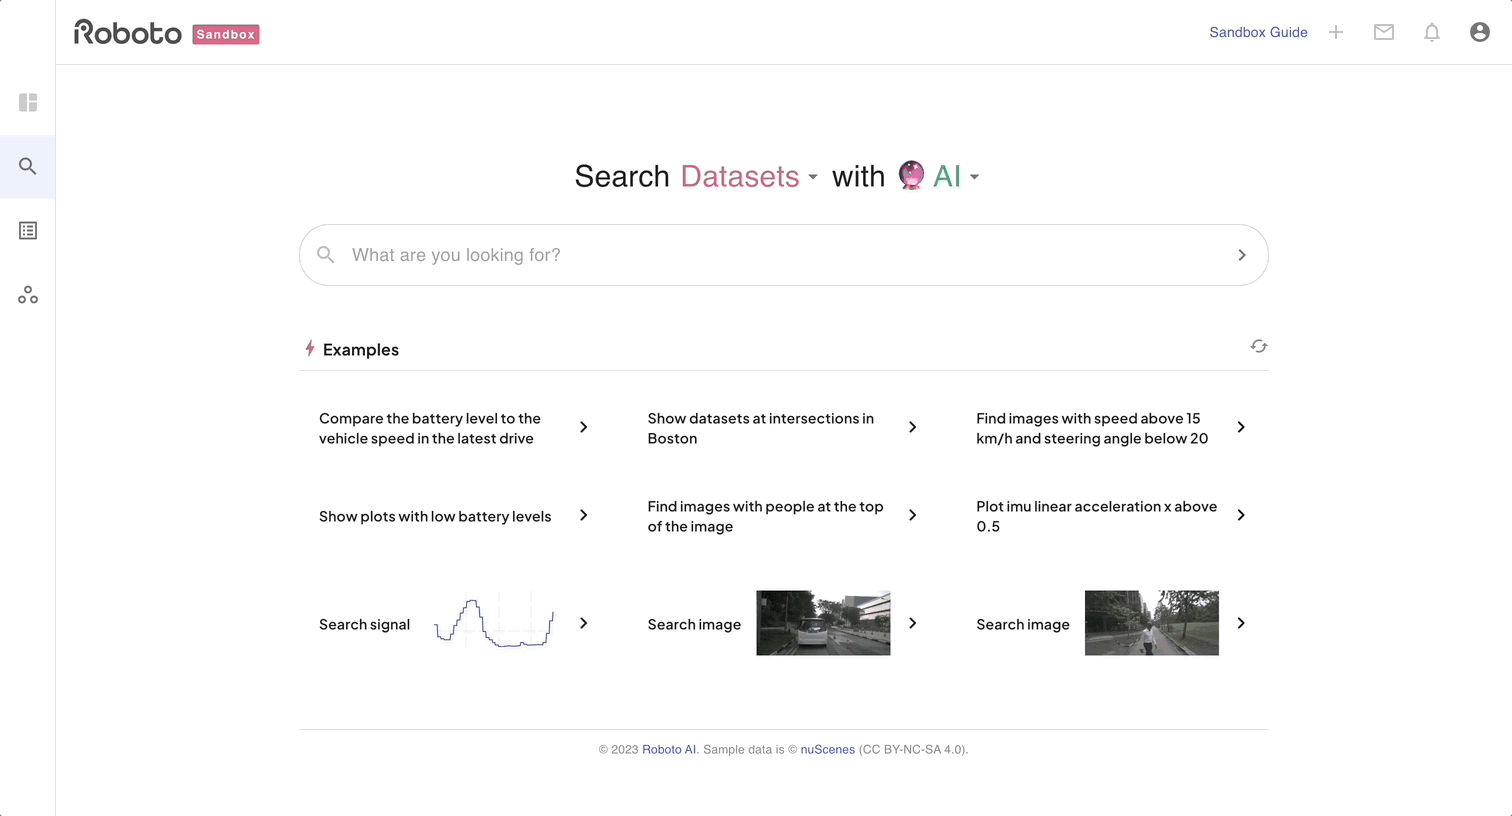
Task: Open the mail envelope icon
Action: coord(1384,33)
